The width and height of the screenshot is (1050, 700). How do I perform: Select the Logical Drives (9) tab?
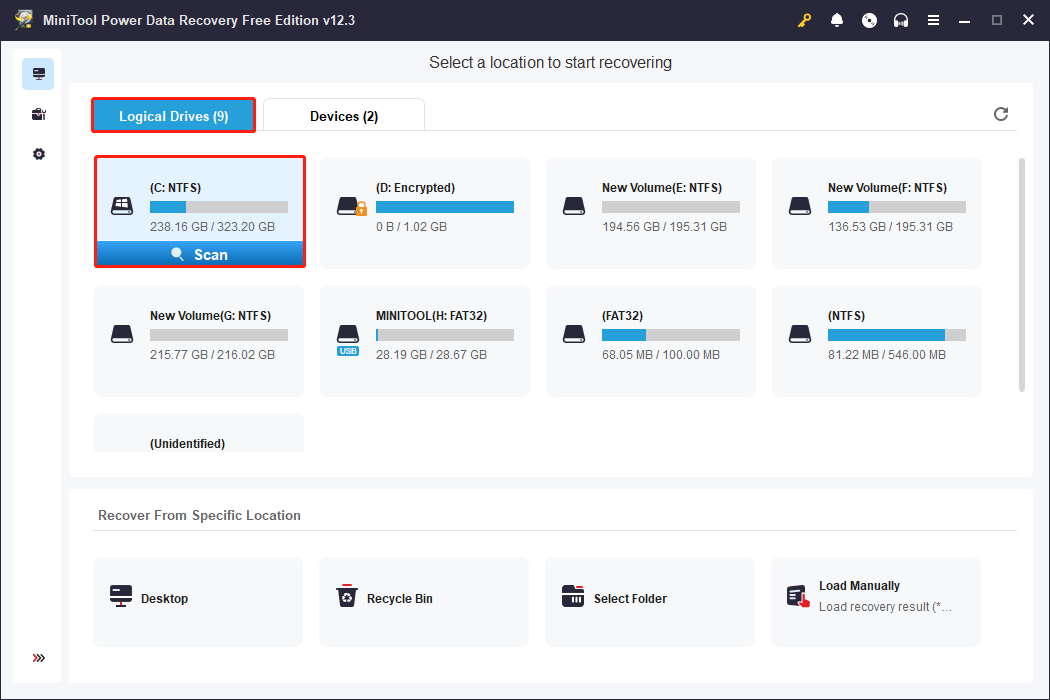174,116
